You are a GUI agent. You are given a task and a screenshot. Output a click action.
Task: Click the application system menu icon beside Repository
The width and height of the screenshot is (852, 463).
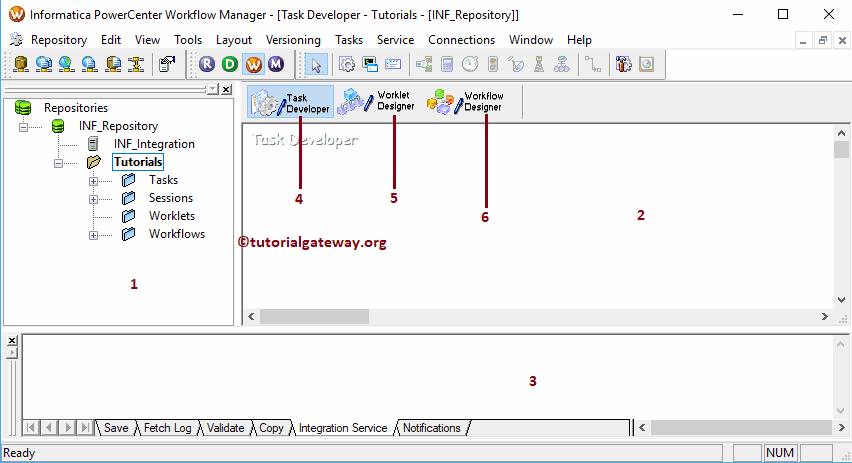tap(16, 40)
